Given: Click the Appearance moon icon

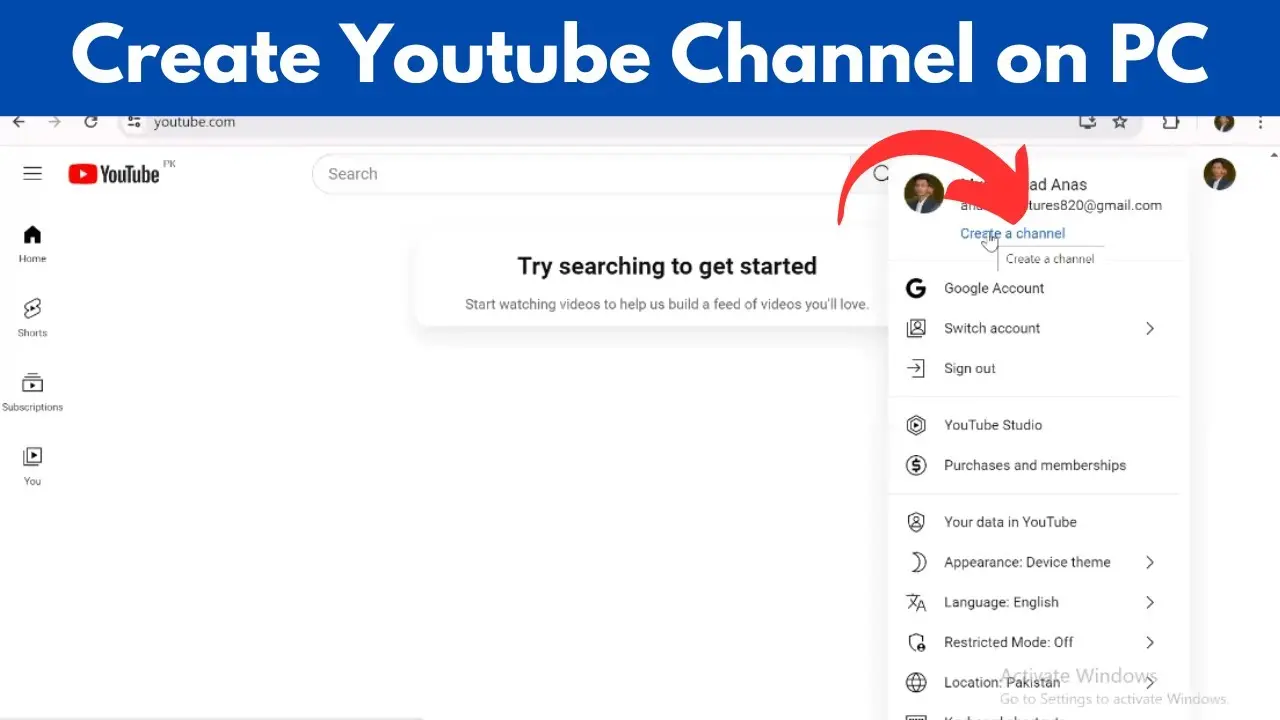Looking at the screenshot, I should pyautogui.click(x=916, y=562).
